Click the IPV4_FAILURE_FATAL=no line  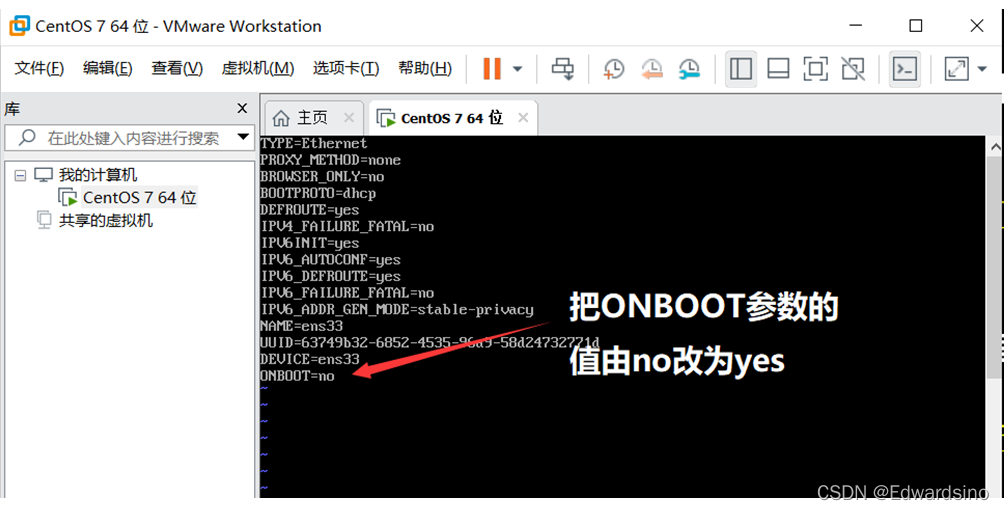tap(347, 226)
